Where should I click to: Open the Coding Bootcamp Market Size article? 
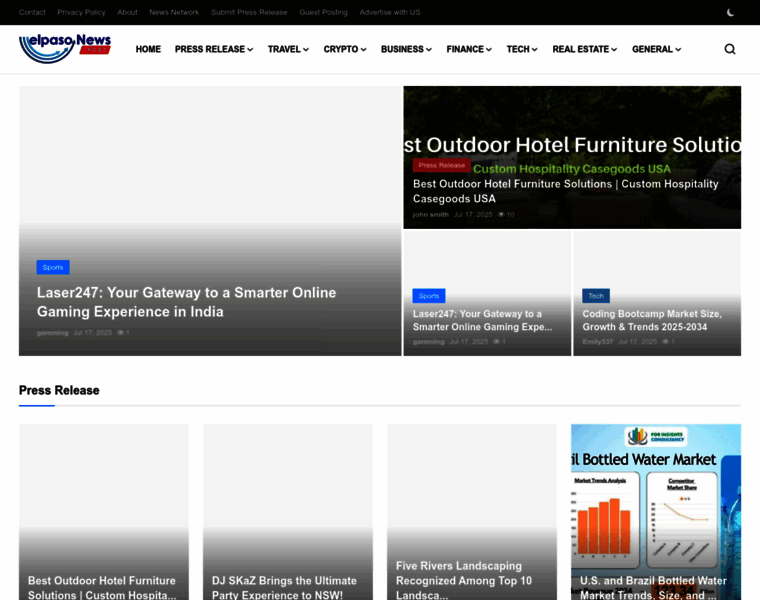click(652, 320)
